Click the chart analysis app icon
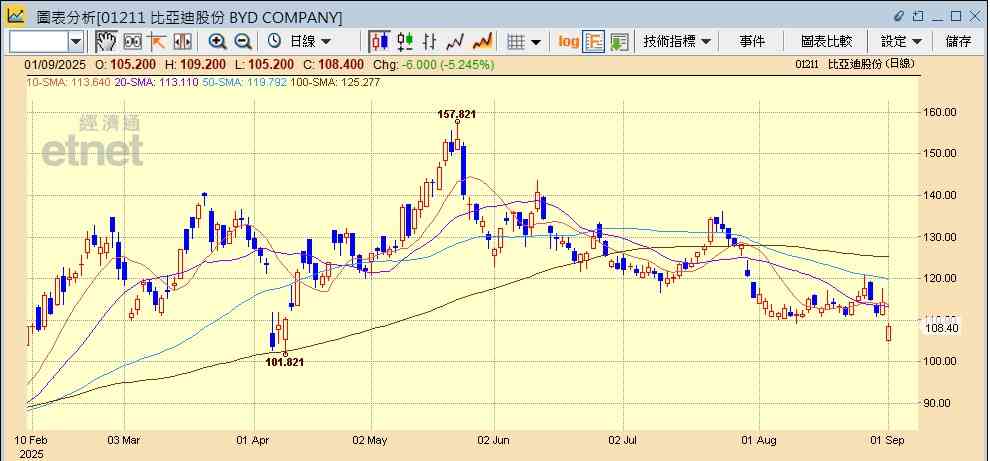 [x=16, y=16]
